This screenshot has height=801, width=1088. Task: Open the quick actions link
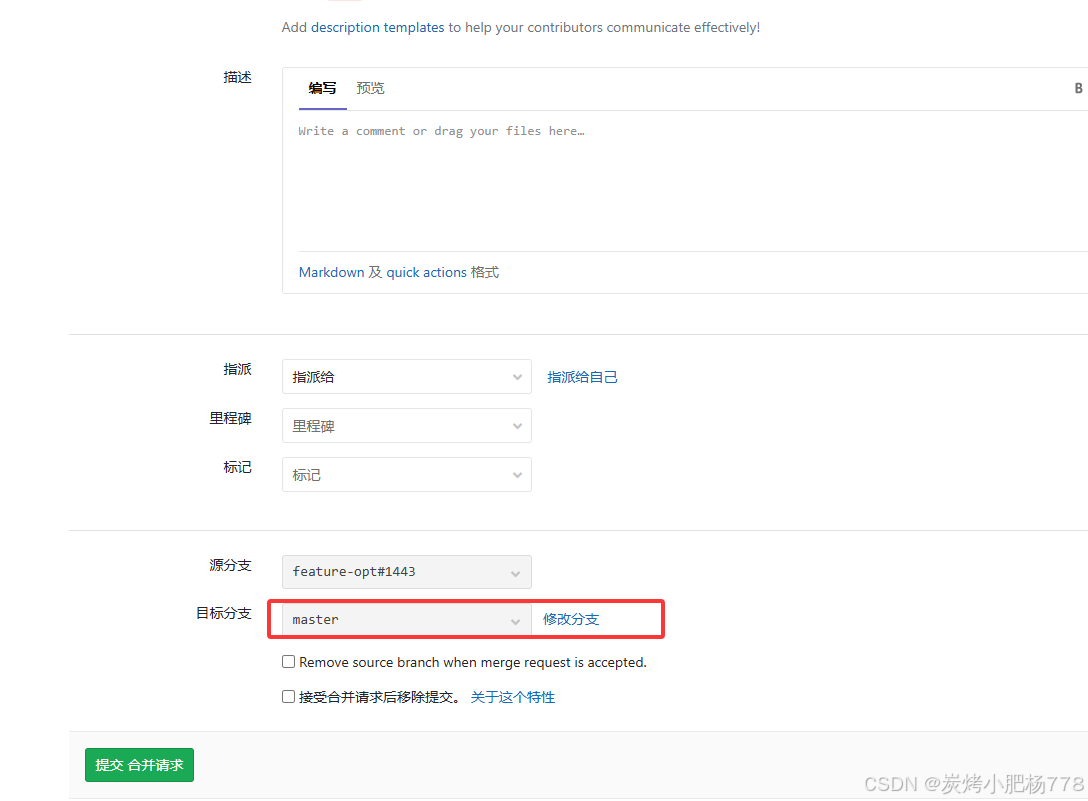[426, 272]
